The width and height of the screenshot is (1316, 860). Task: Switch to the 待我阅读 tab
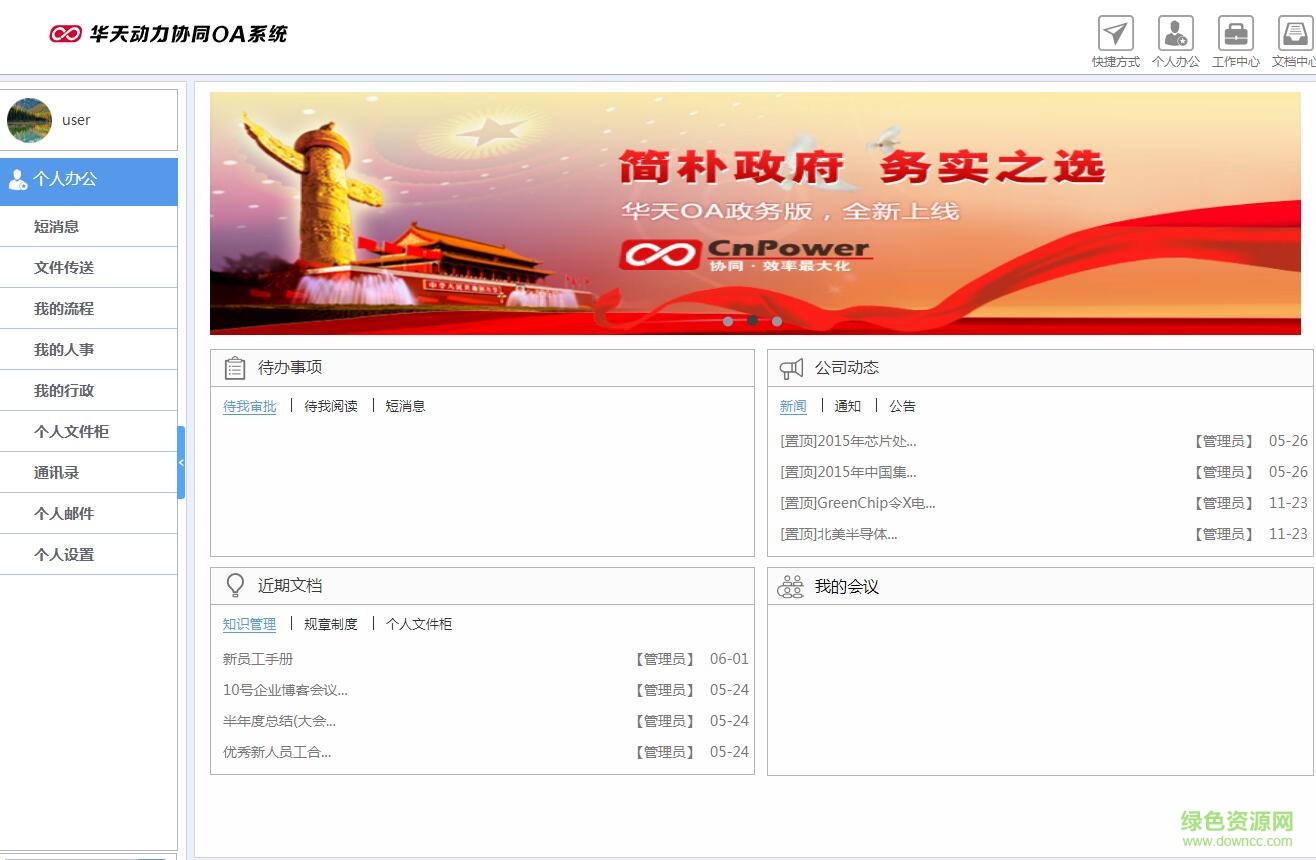tap(331, 406)
